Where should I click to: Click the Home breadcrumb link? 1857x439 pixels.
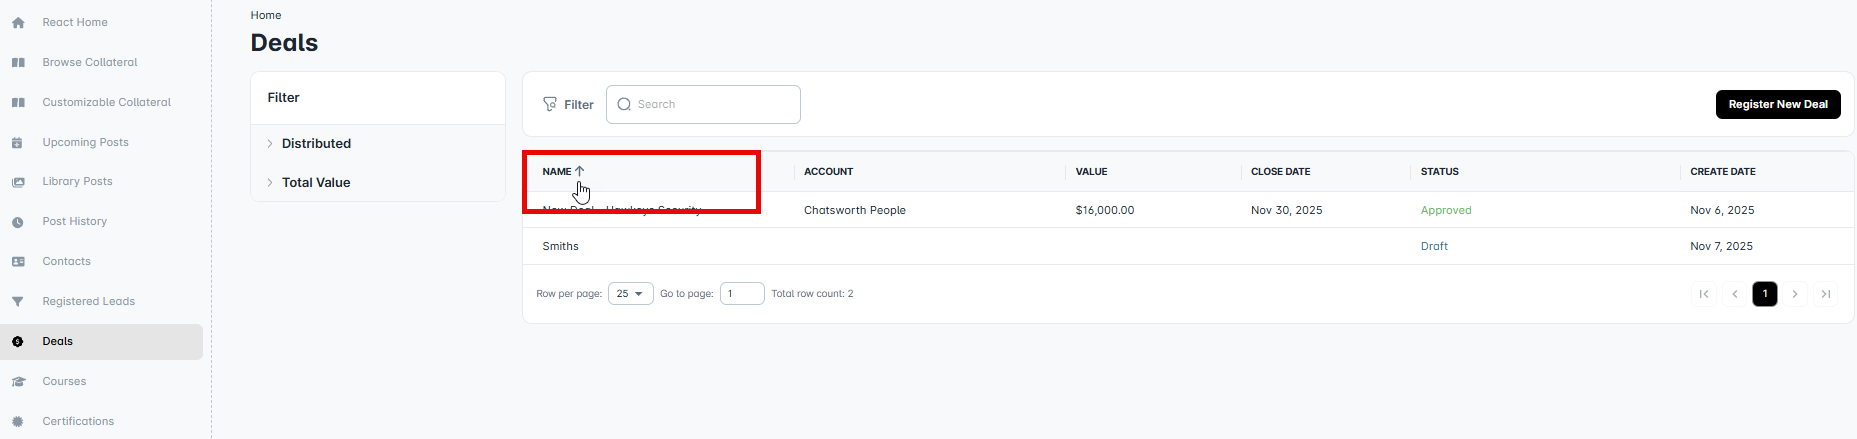(x=266, y=15)
